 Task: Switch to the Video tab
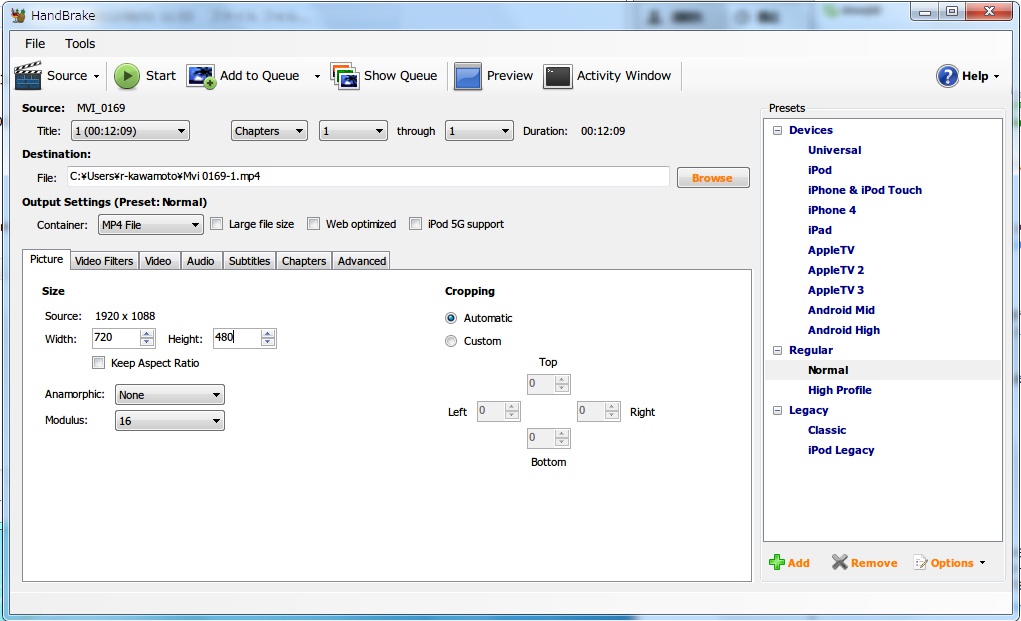(158, 261)
